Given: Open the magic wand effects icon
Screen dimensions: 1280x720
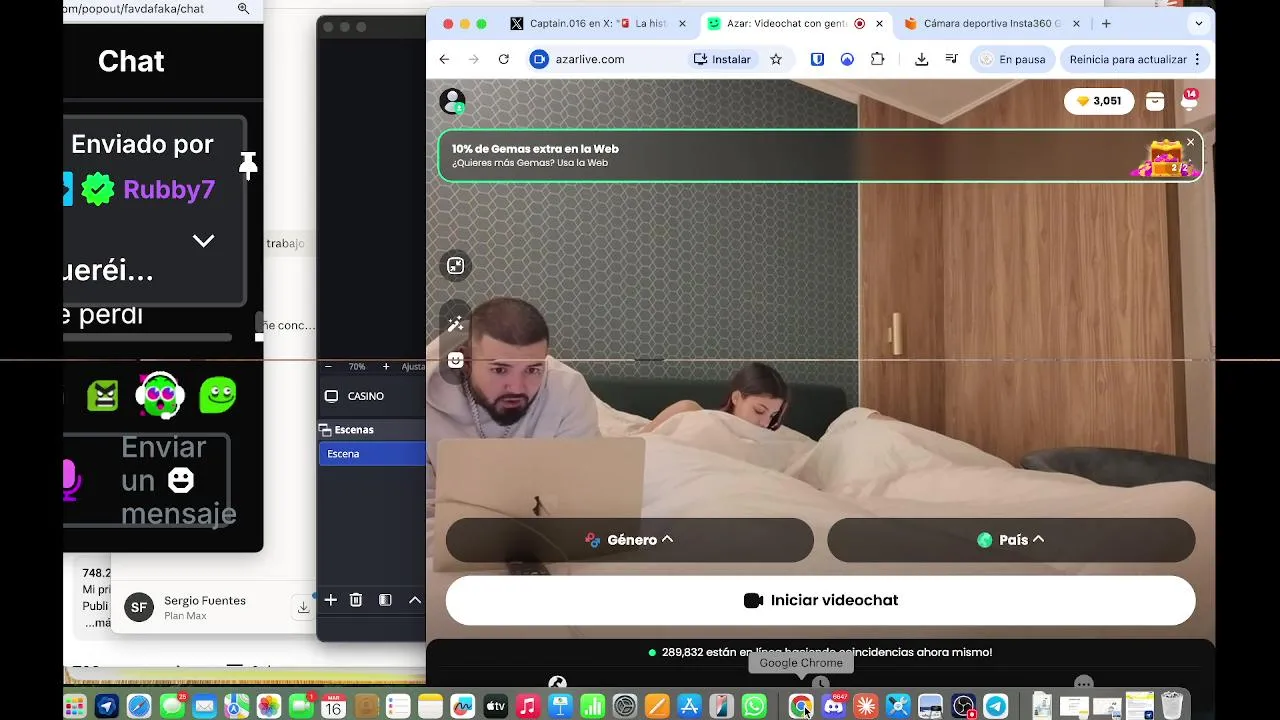Looking at the screenshot, I should click(455, 324).
